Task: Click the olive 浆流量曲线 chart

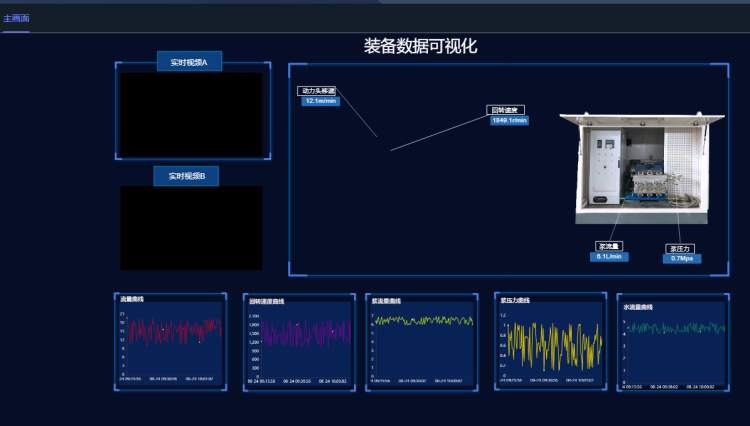Action: [422, 343]
